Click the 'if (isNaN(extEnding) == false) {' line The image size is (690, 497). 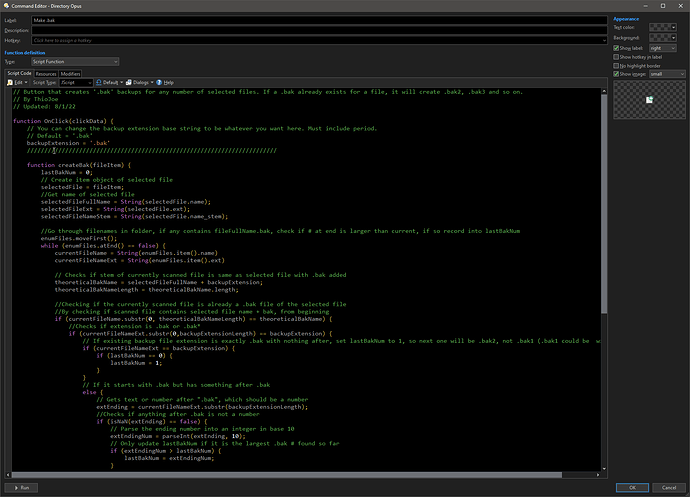pos(152,422)
